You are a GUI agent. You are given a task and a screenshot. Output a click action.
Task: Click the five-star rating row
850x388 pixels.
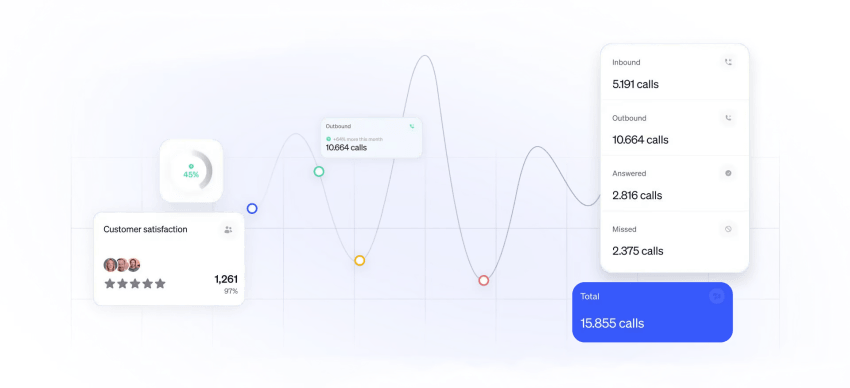pos(135,283)
